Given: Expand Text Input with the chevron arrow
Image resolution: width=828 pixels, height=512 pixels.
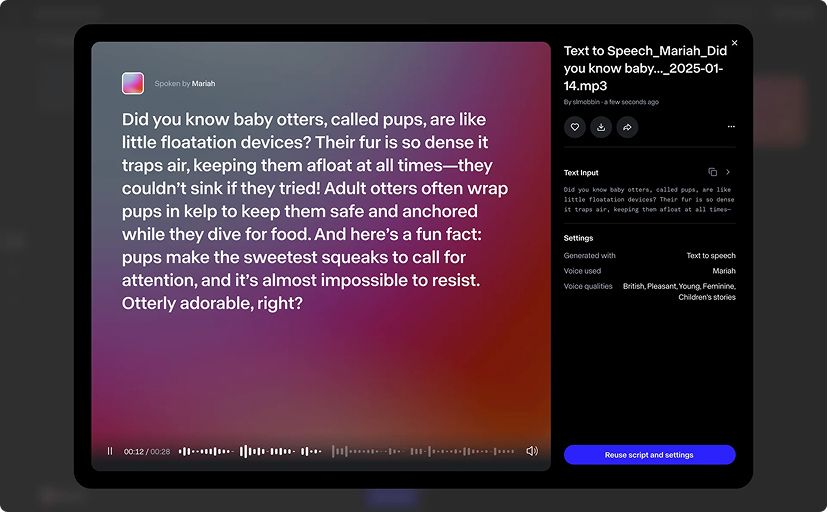Looking at the screenshot, I should tap(729, 172).
